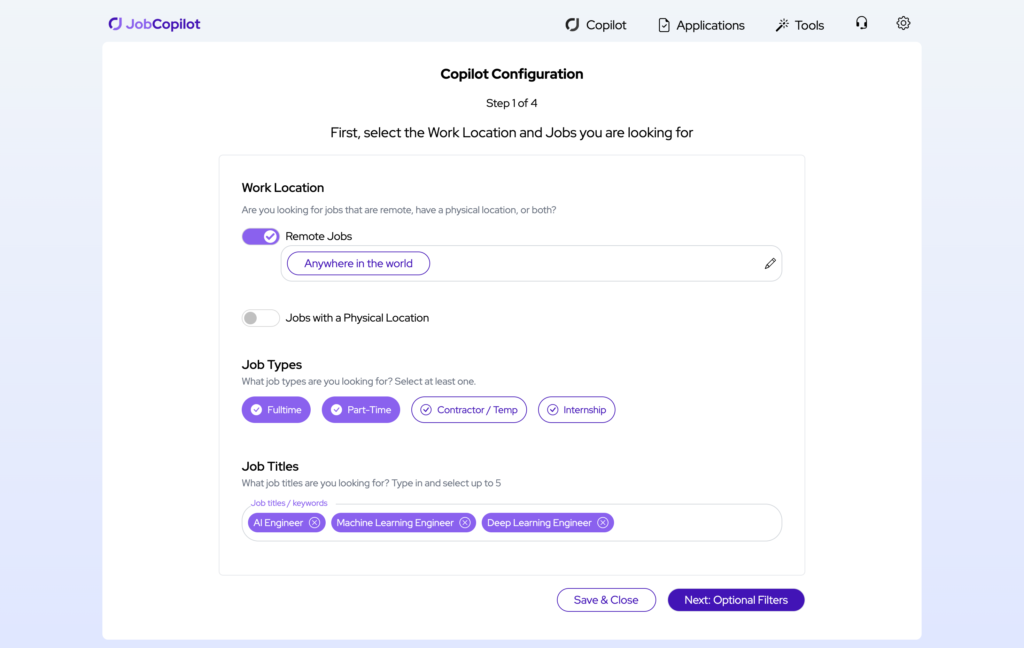Click Next: Optional Filters
This screenshot has width=1024, height=648.
pyautogui.click(x=735, y=599)
